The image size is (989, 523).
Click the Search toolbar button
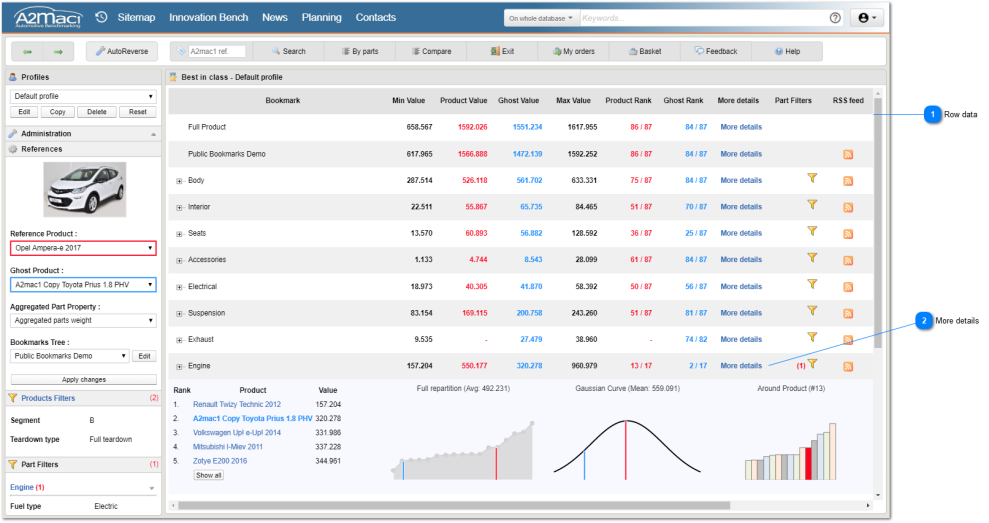click(288, 52)
